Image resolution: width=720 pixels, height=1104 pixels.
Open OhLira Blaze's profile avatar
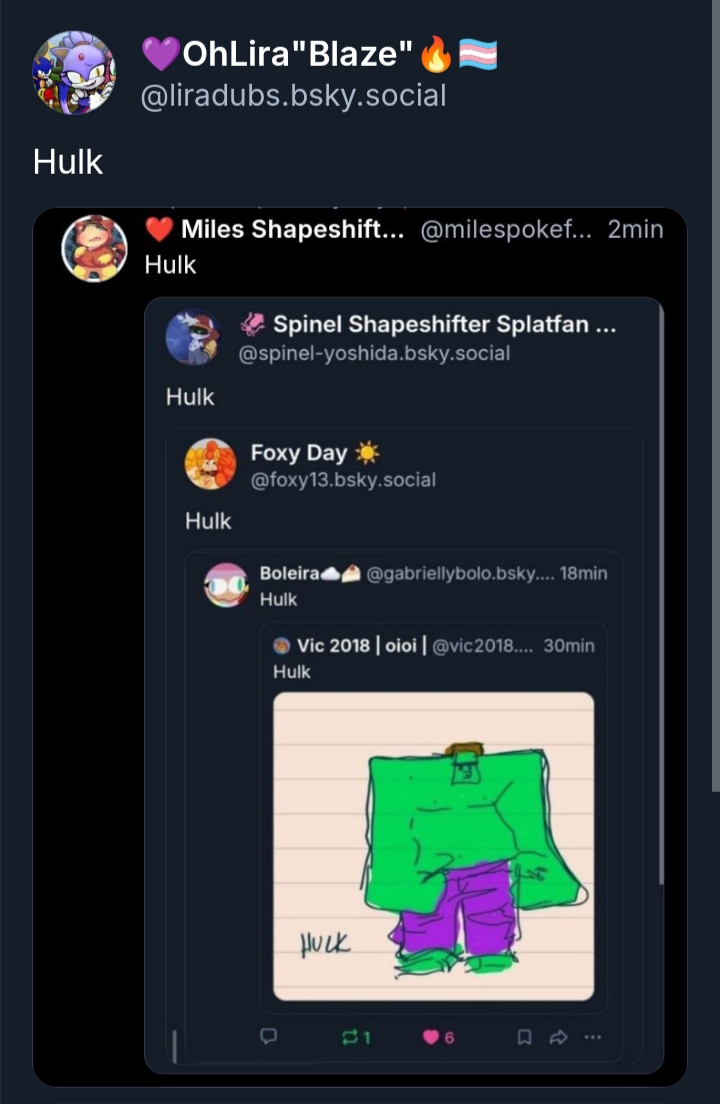pyautogui.click(x=74, y=73)
